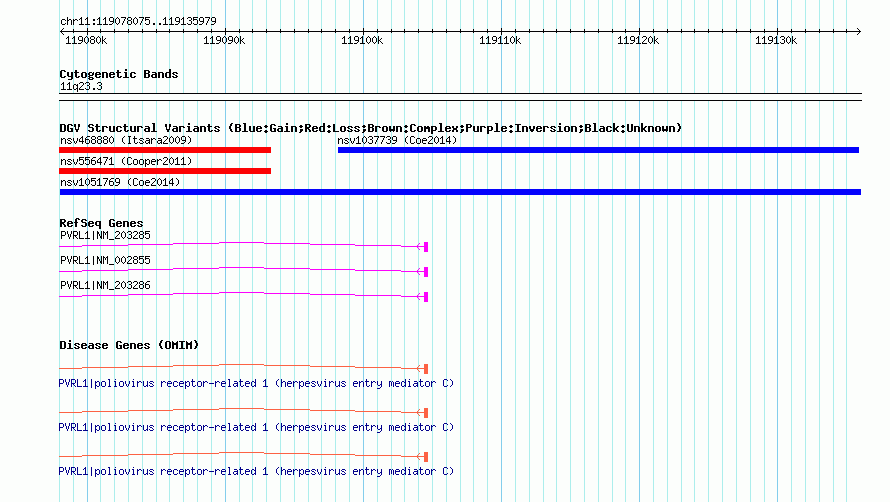Click the exon arrow of NM_002855 transcript

click(x=422, y=271)
